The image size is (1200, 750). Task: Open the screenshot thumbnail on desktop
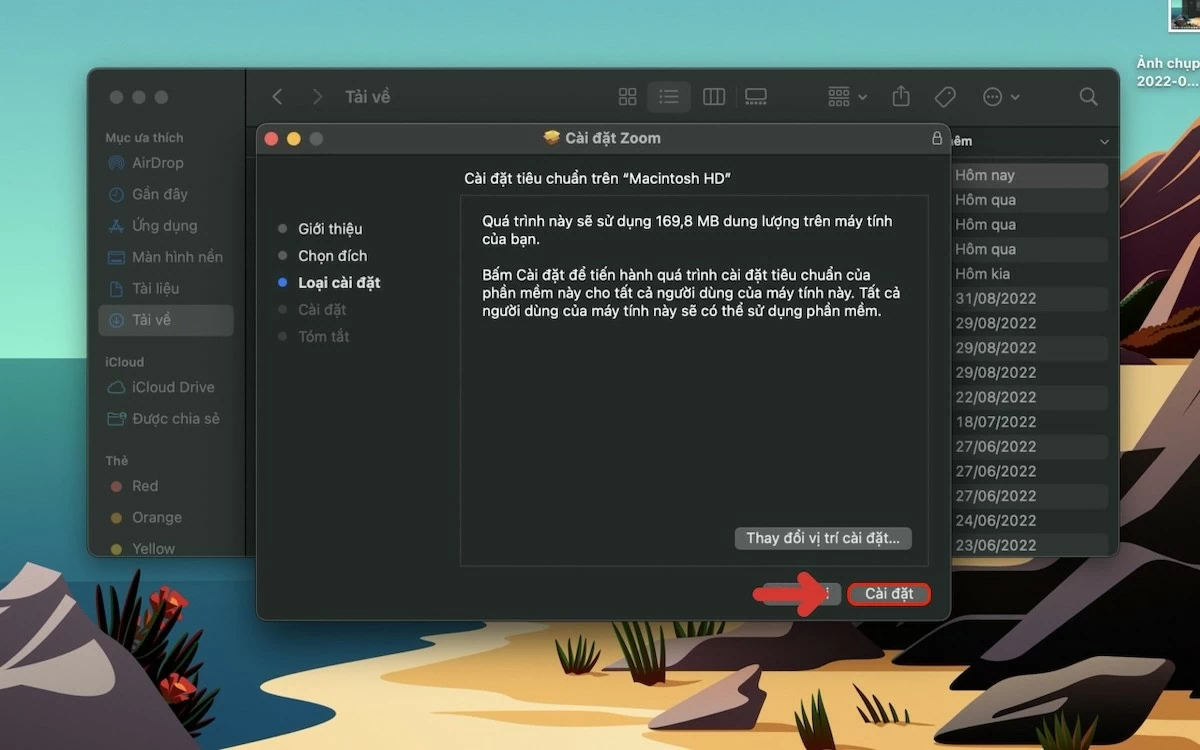pos(1183,17)
